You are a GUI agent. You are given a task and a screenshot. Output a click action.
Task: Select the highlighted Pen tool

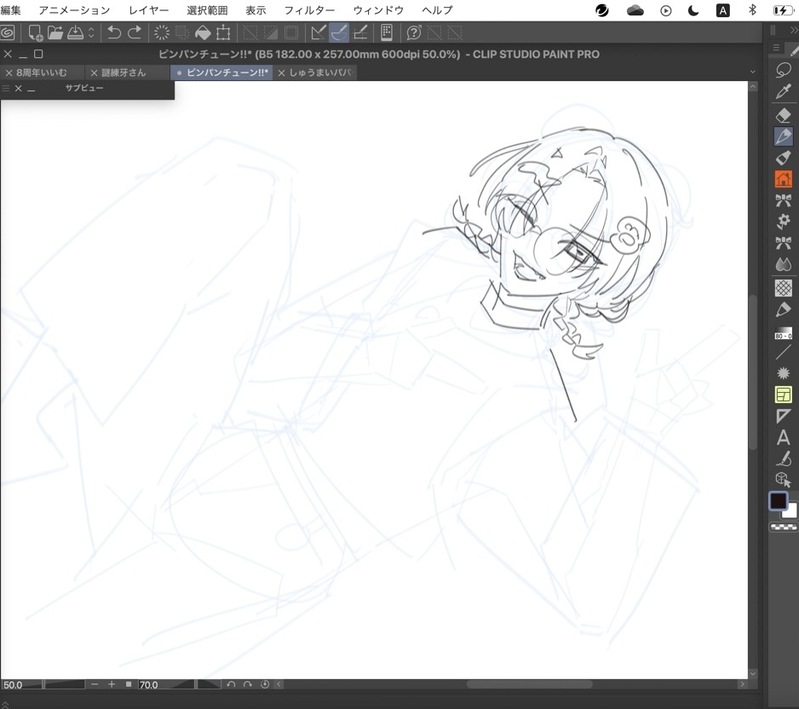(x=783, y=136)
